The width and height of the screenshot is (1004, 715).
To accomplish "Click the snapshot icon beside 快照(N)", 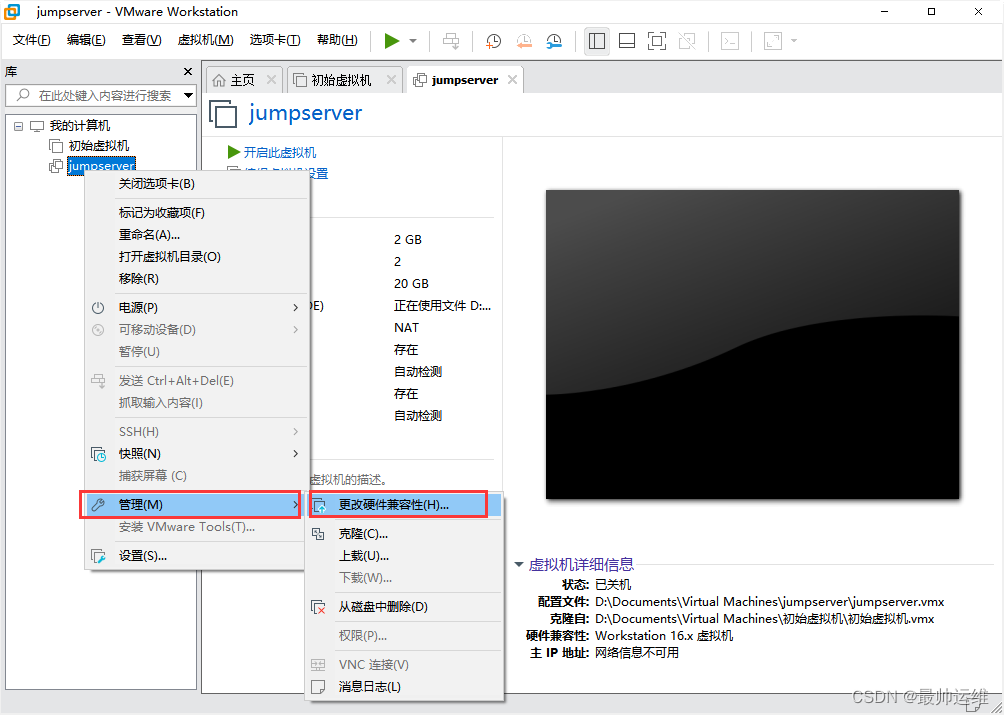I will coord(98,454).
